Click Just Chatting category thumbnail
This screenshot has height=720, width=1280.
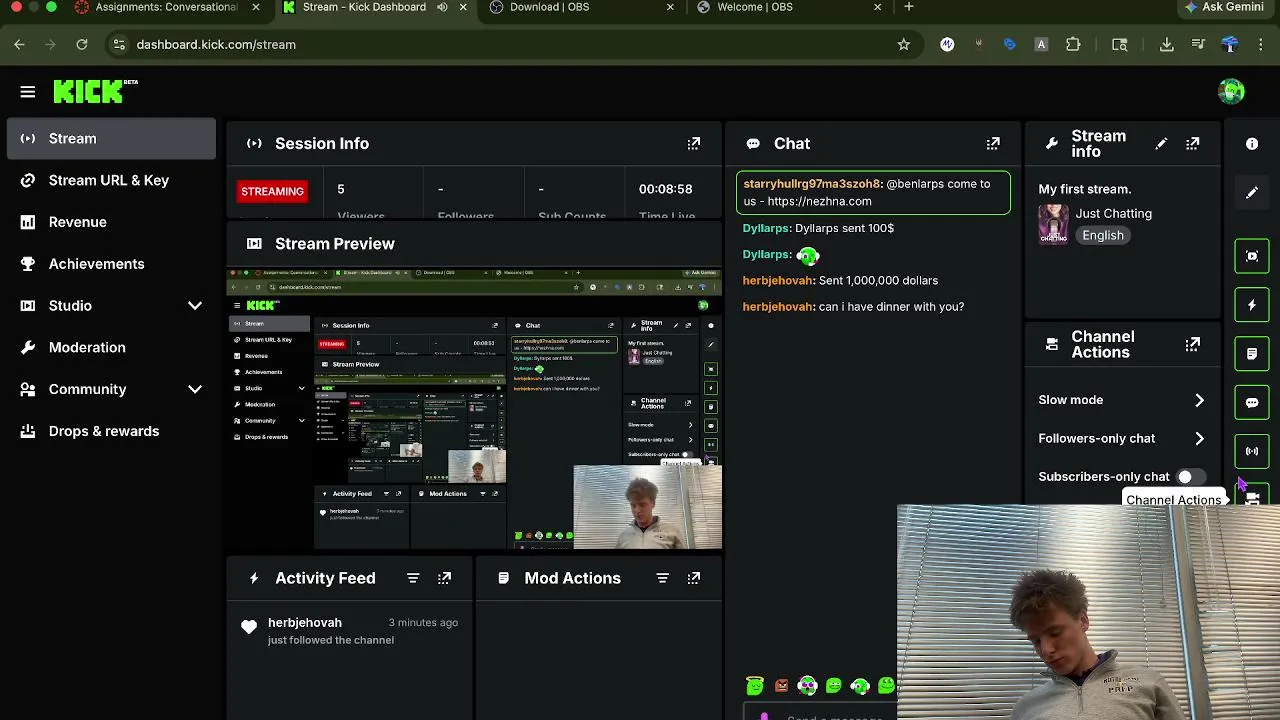1053,224
